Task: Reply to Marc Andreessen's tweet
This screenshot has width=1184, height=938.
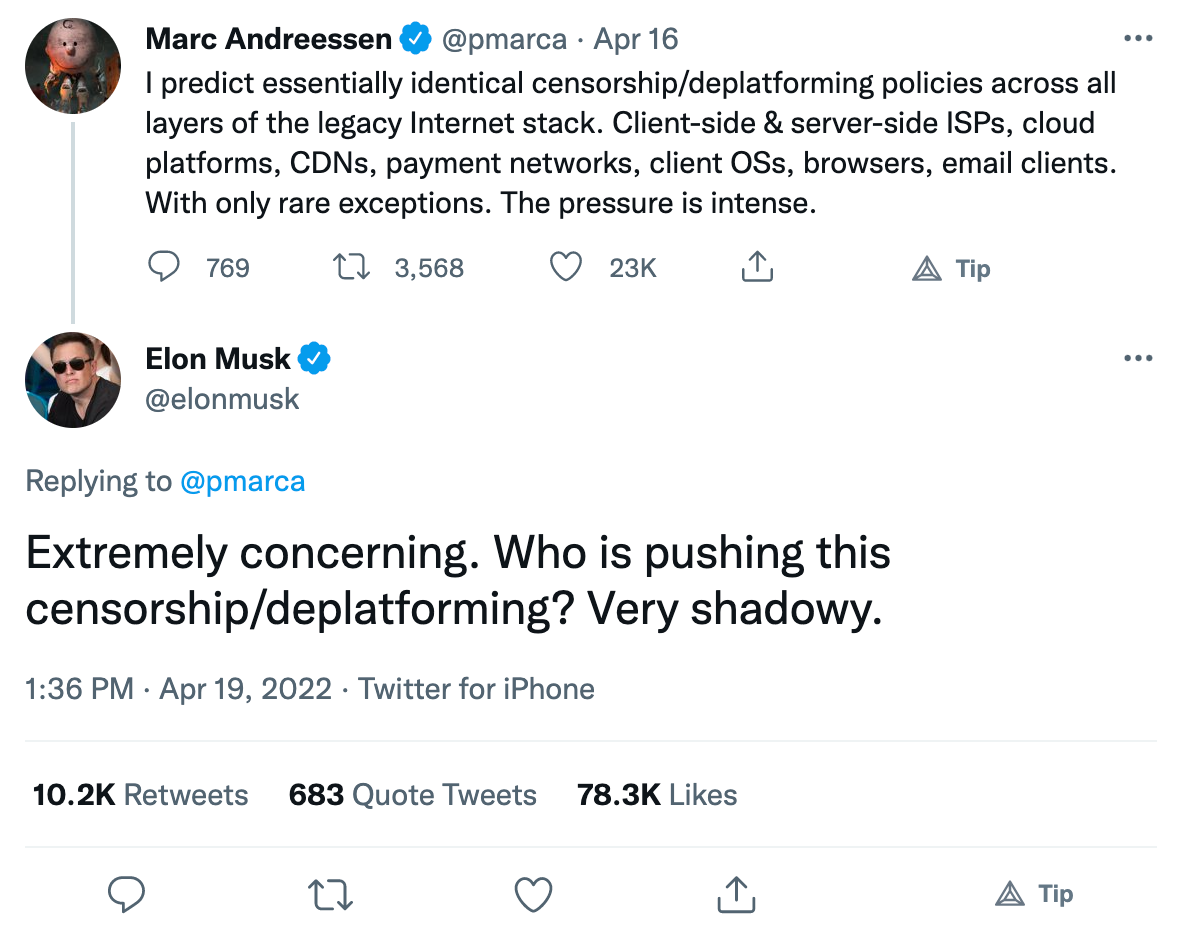Action: tap(163, 267)
